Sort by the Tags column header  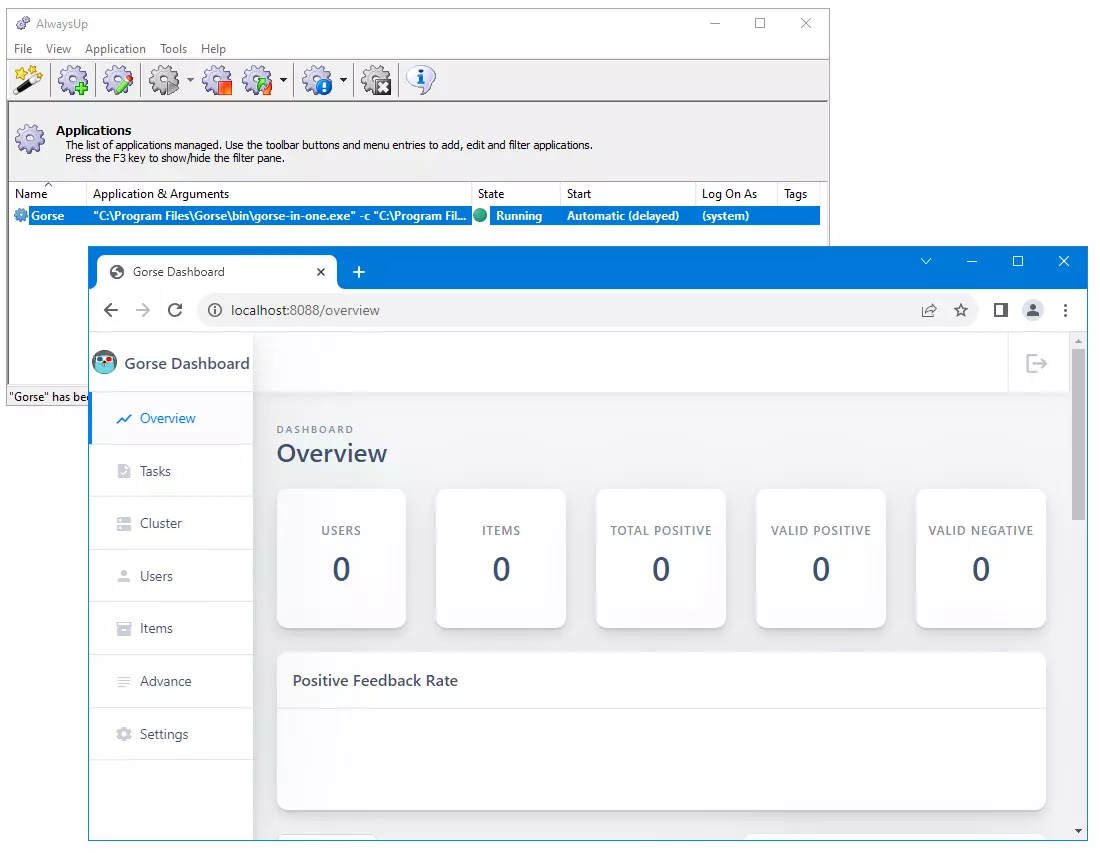point(798,194)
